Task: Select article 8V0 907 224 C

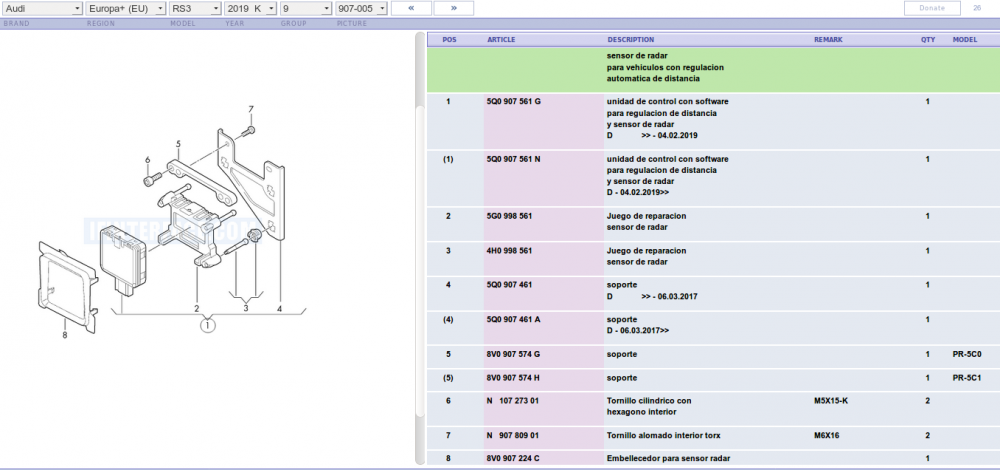Action: coord(513,459)
